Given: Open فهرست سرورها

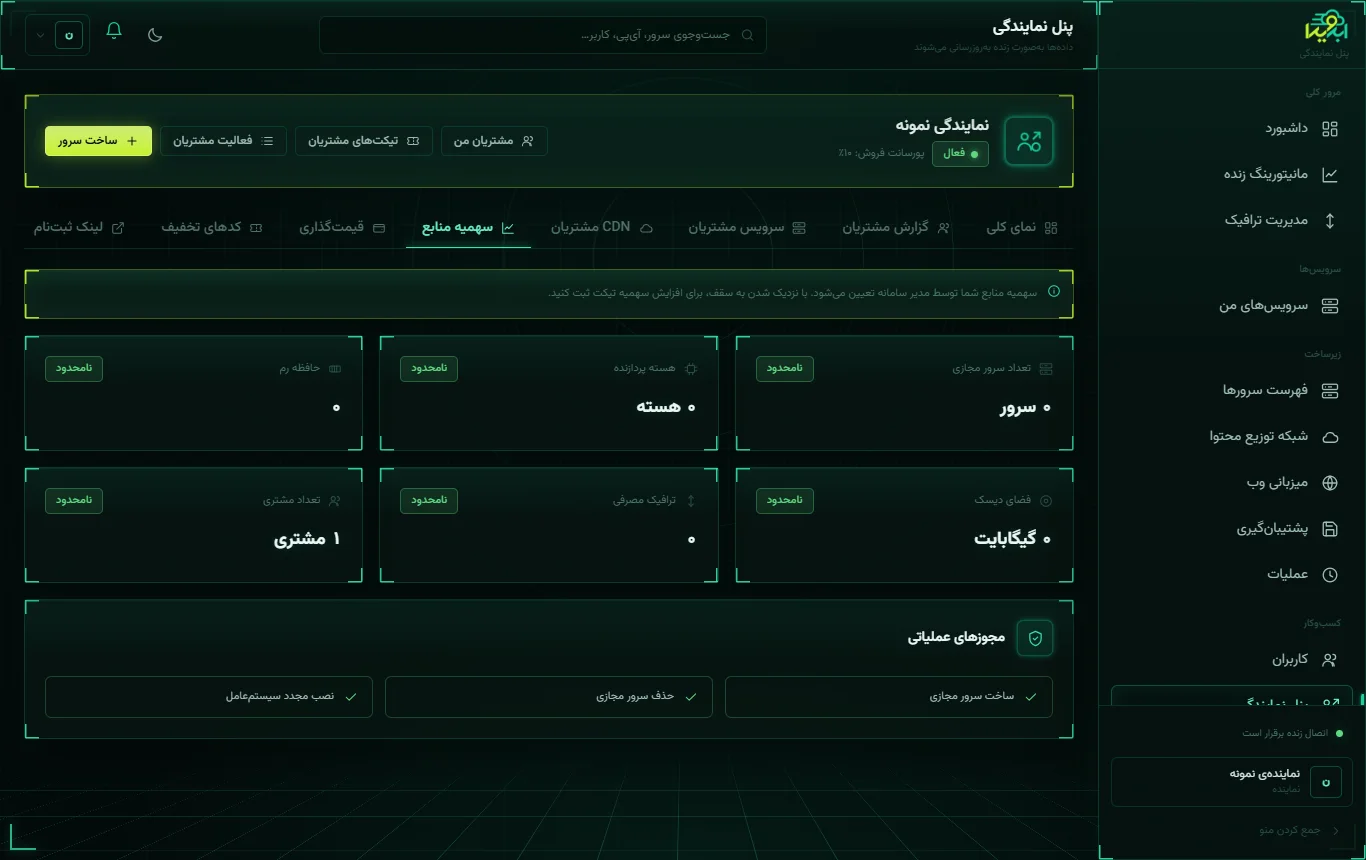Looking at the screenshot, I should [1232, 390].
